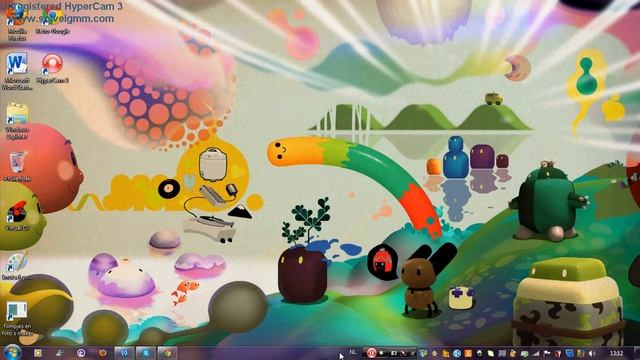
Task: Open HyperCam 3 desktop shortcut
Action: coord(52,68)
